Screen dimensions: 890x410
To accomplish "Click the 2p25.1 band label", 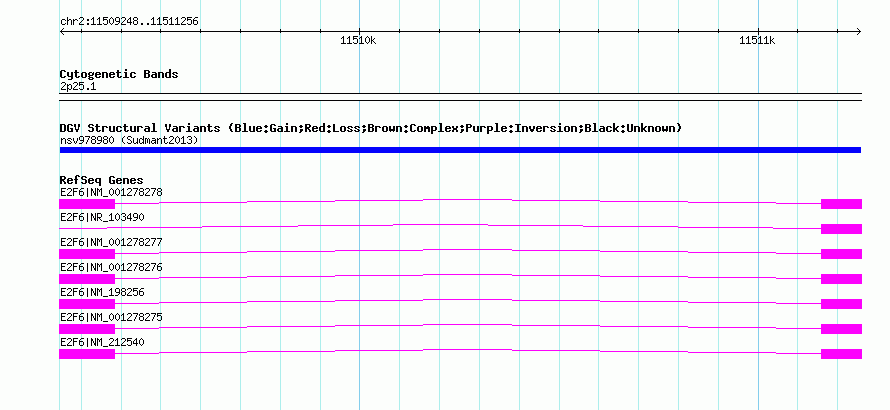I will [x=78, y=86].
